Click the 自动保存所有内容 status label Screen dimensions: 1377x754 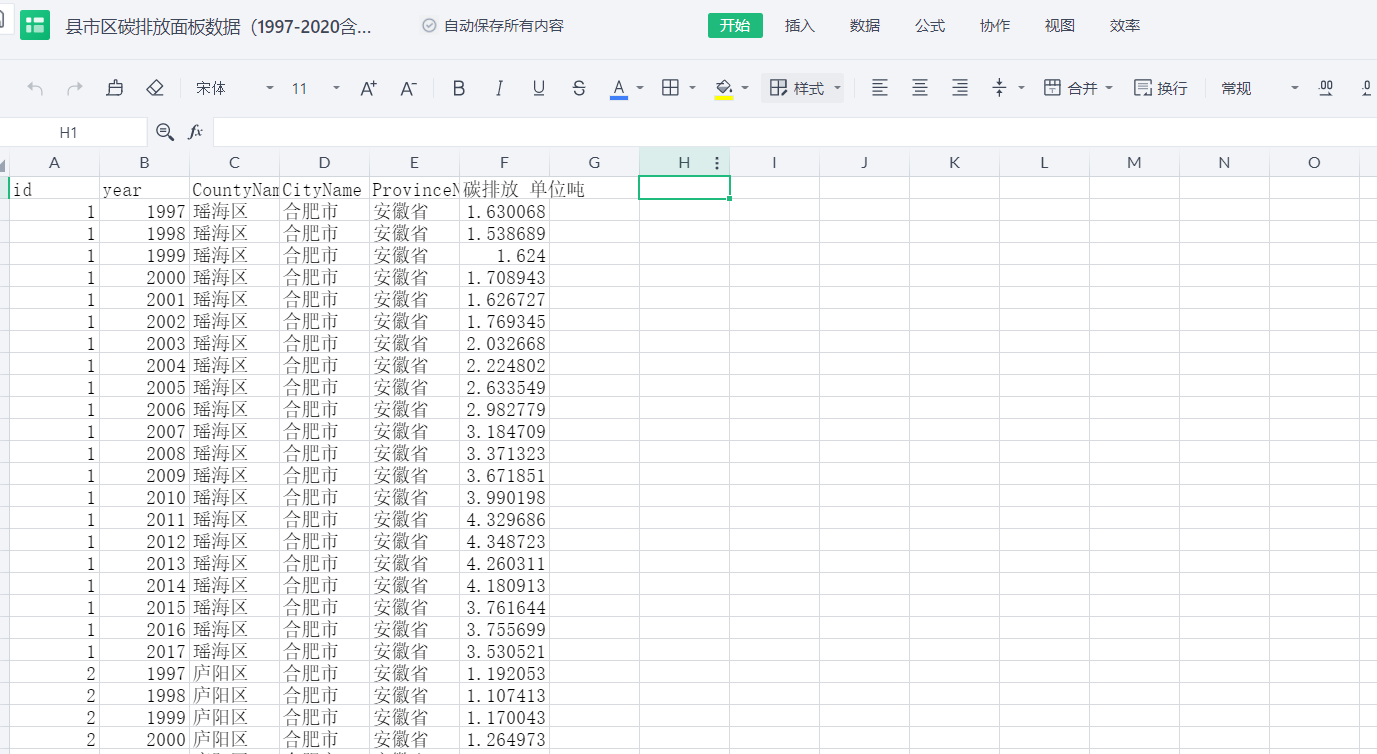pyautogui.click(x=504, y=26)
